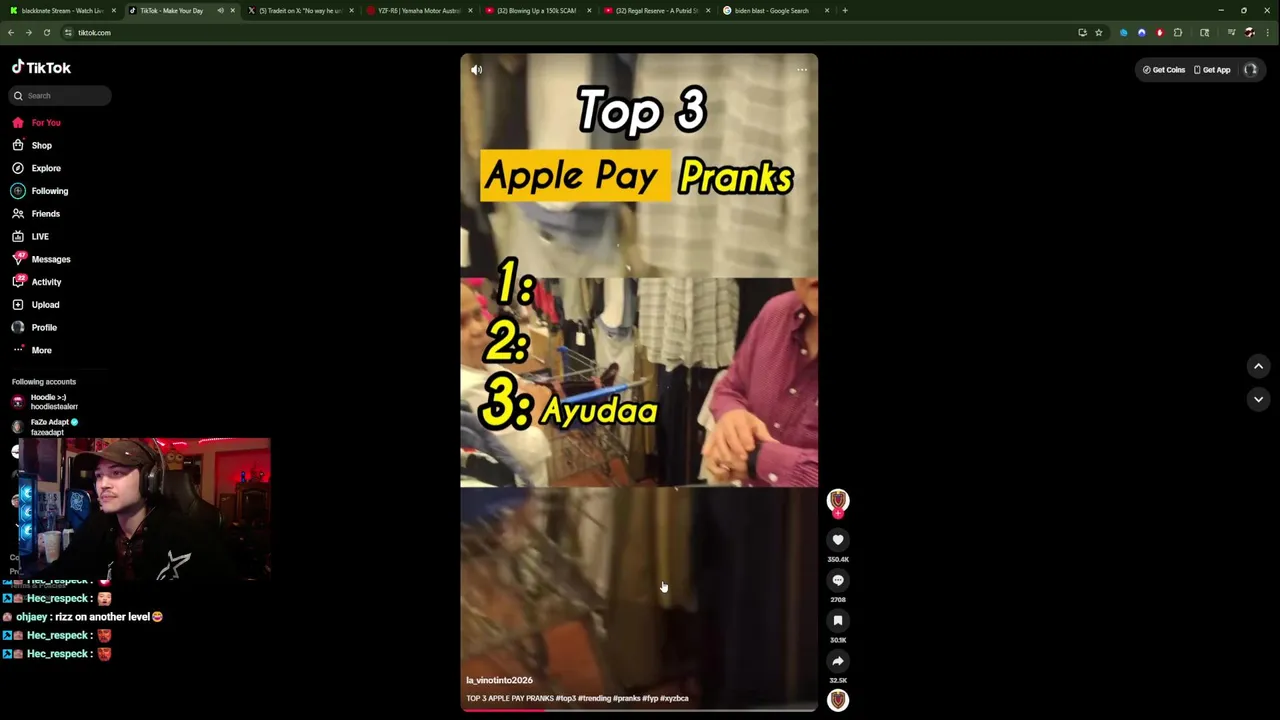The image size is (1280, 720).
Task: Open your Profile from the sidebar
Action: pos(34,327)
